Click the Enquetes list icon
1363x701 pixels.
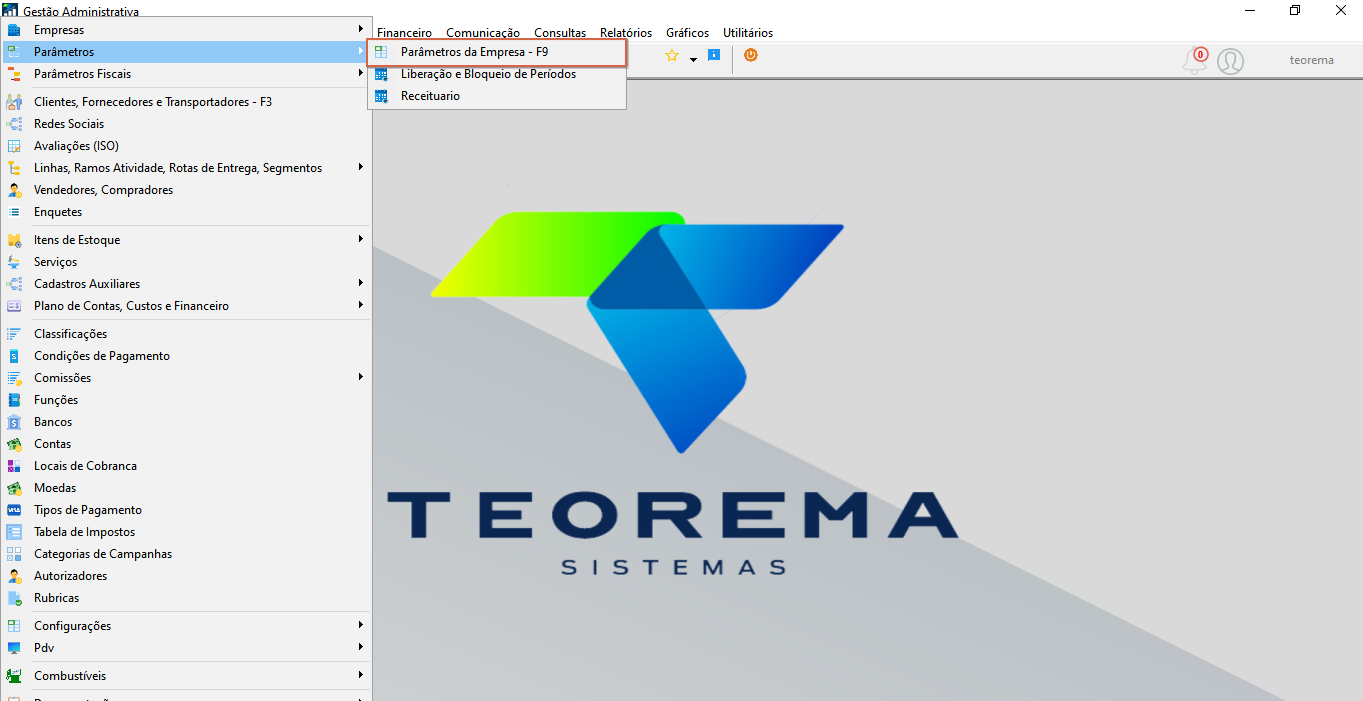[x=14, y=212]
